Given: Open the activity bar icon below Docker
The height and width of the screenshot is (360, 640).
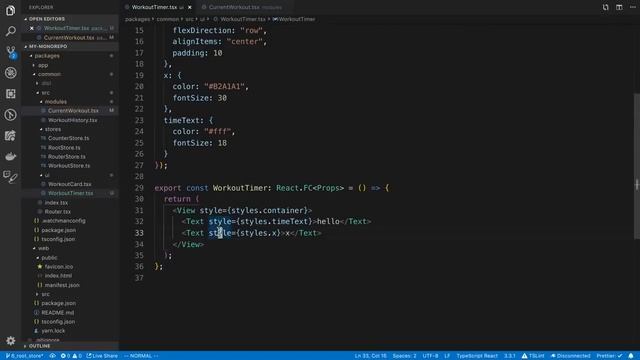Looking at the screenshot, I should [11, 177].
